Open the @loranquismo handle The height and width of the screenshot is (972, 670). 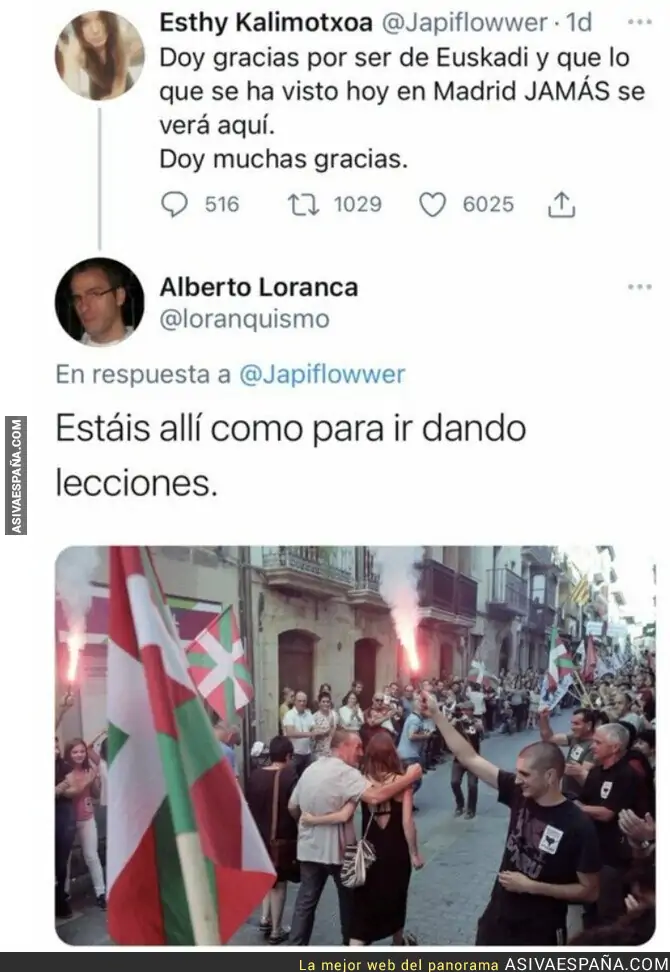[244, 319]
